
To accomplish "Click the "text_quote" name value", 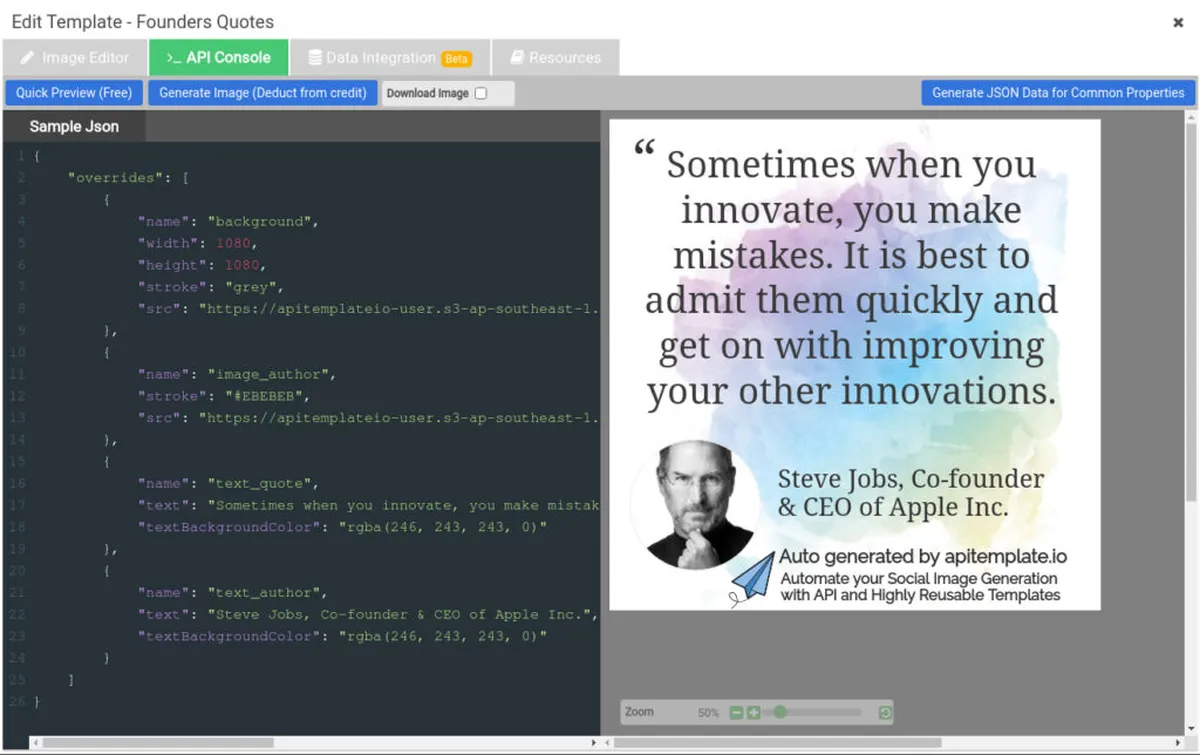I will coord(262,483).
